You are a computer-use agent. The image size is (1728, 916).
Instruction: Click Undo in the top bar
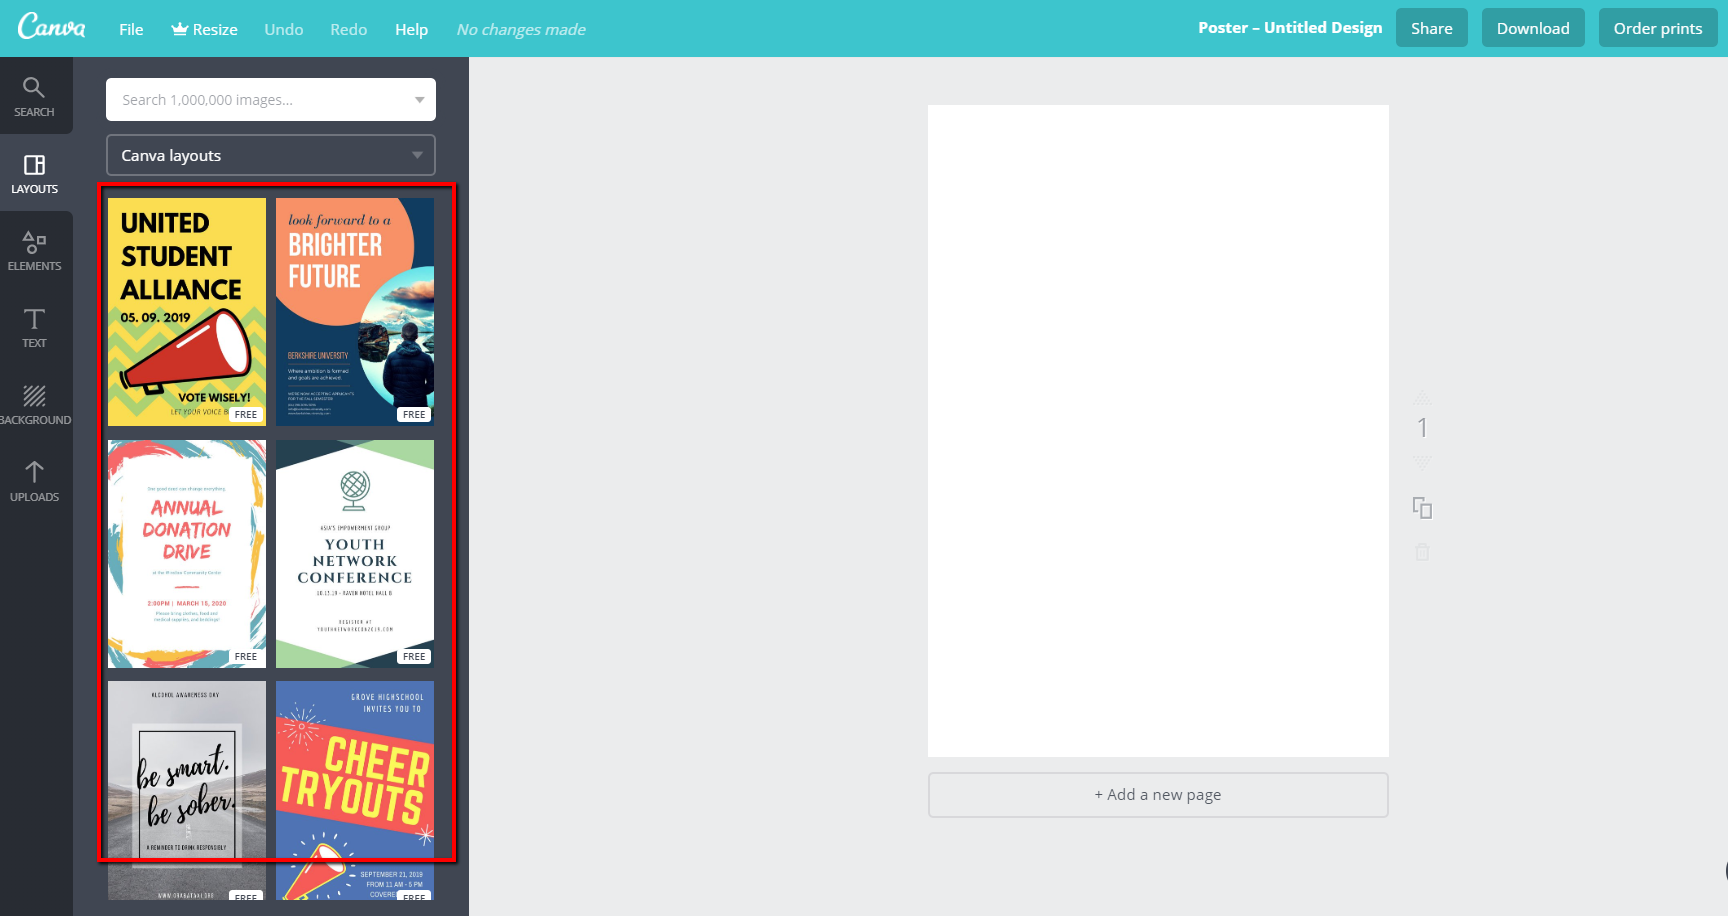point(283,29)
